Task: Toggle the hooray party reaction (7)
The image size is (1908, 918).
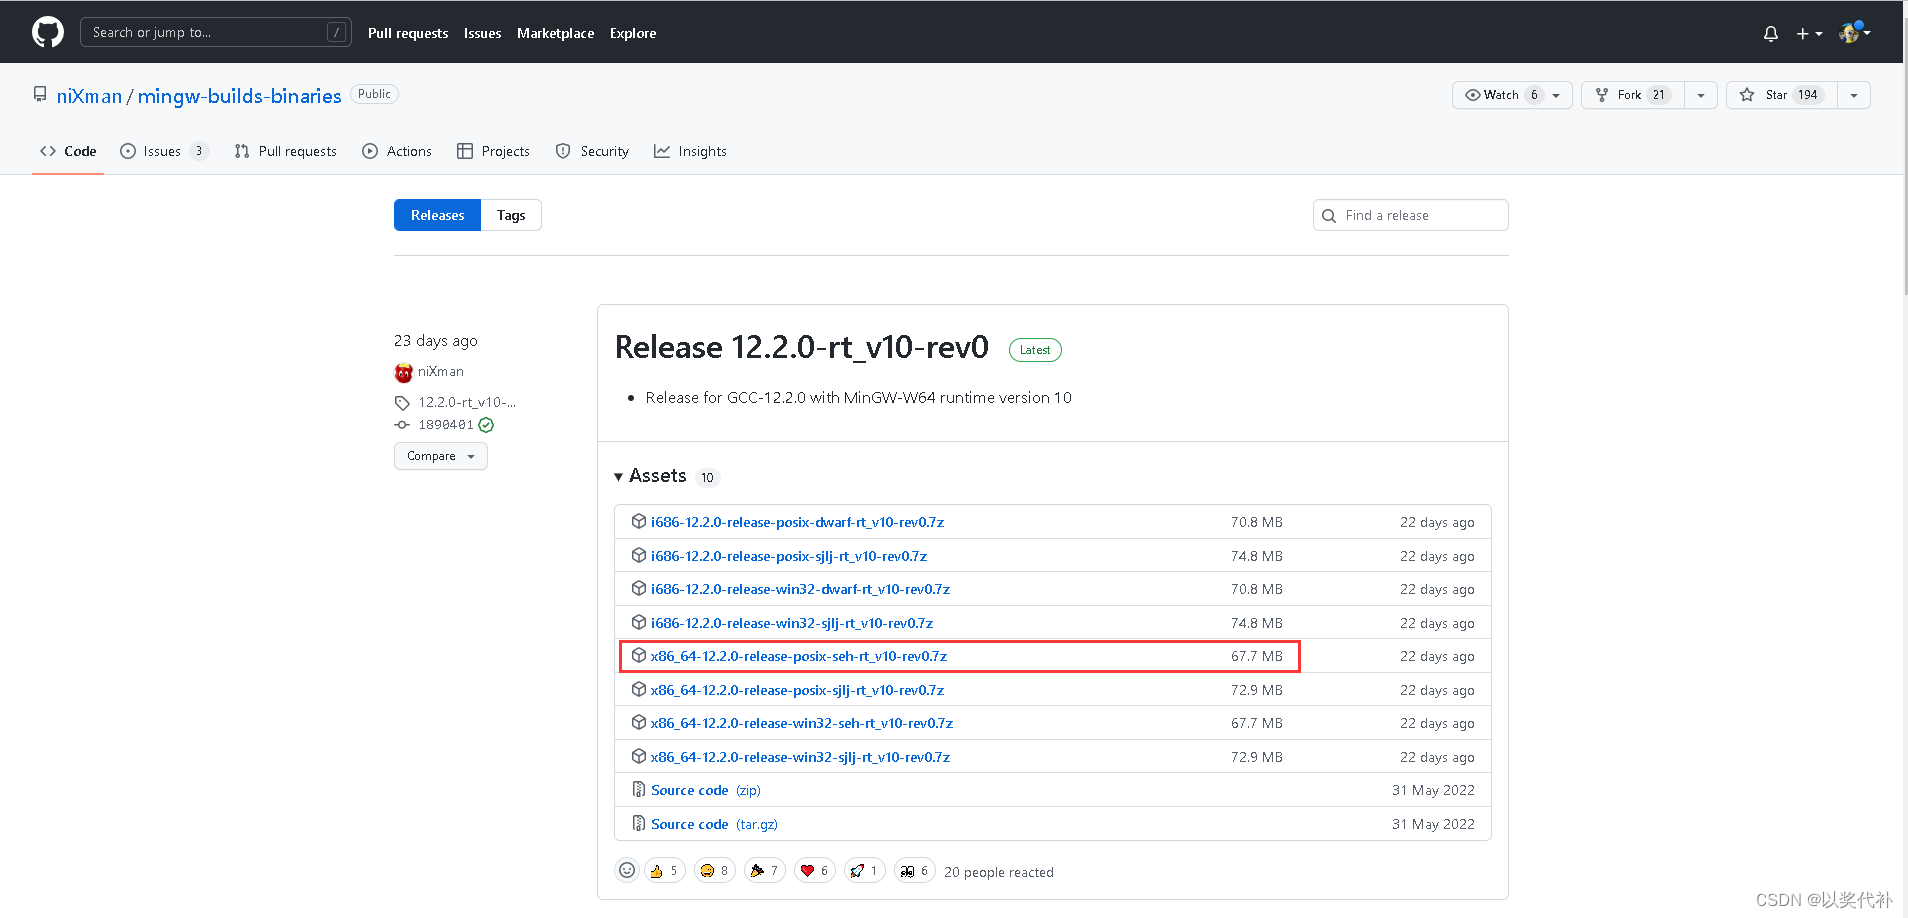Action: (765, 870)
